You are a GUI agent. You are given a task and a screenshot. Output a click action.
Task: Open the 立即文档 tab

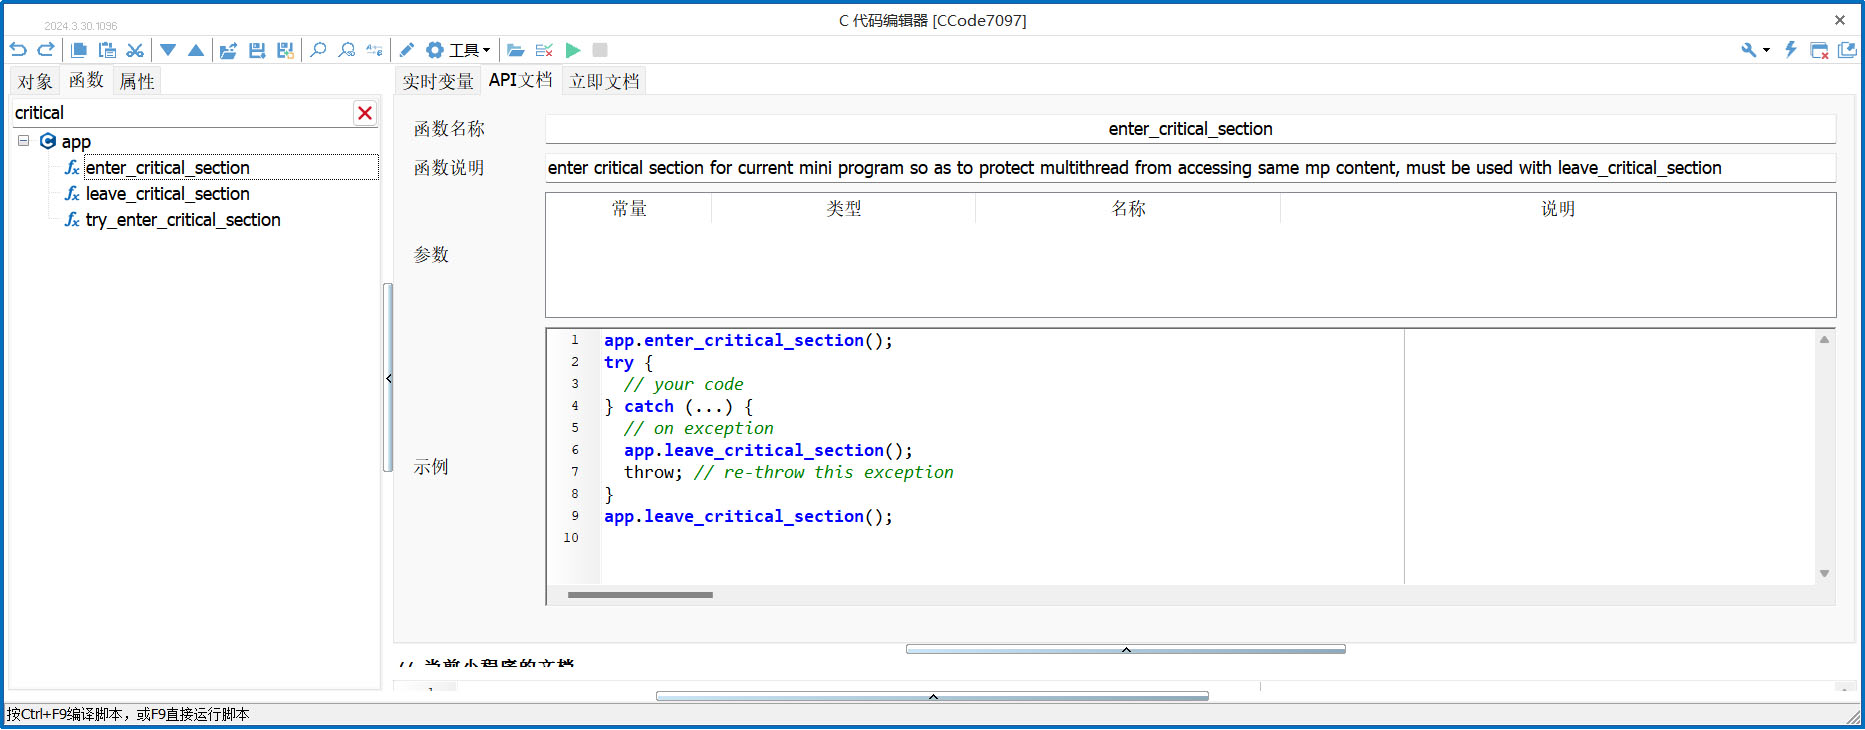click(604, 81)
